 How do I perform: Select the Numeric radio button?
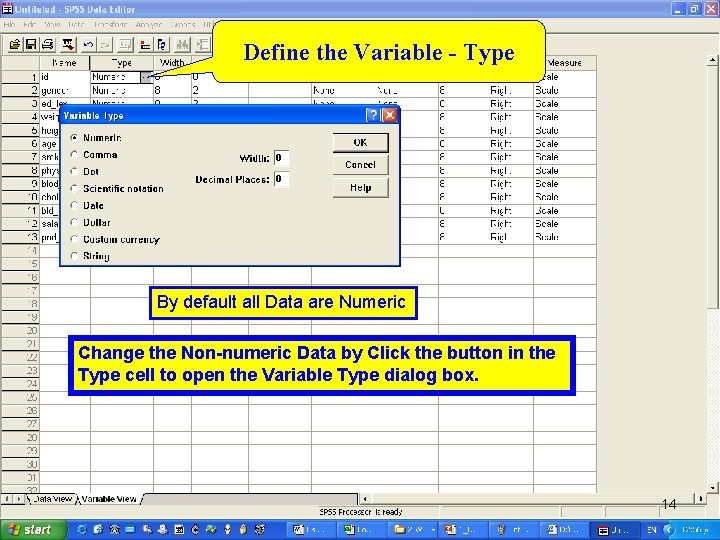(x=74, y=138)
